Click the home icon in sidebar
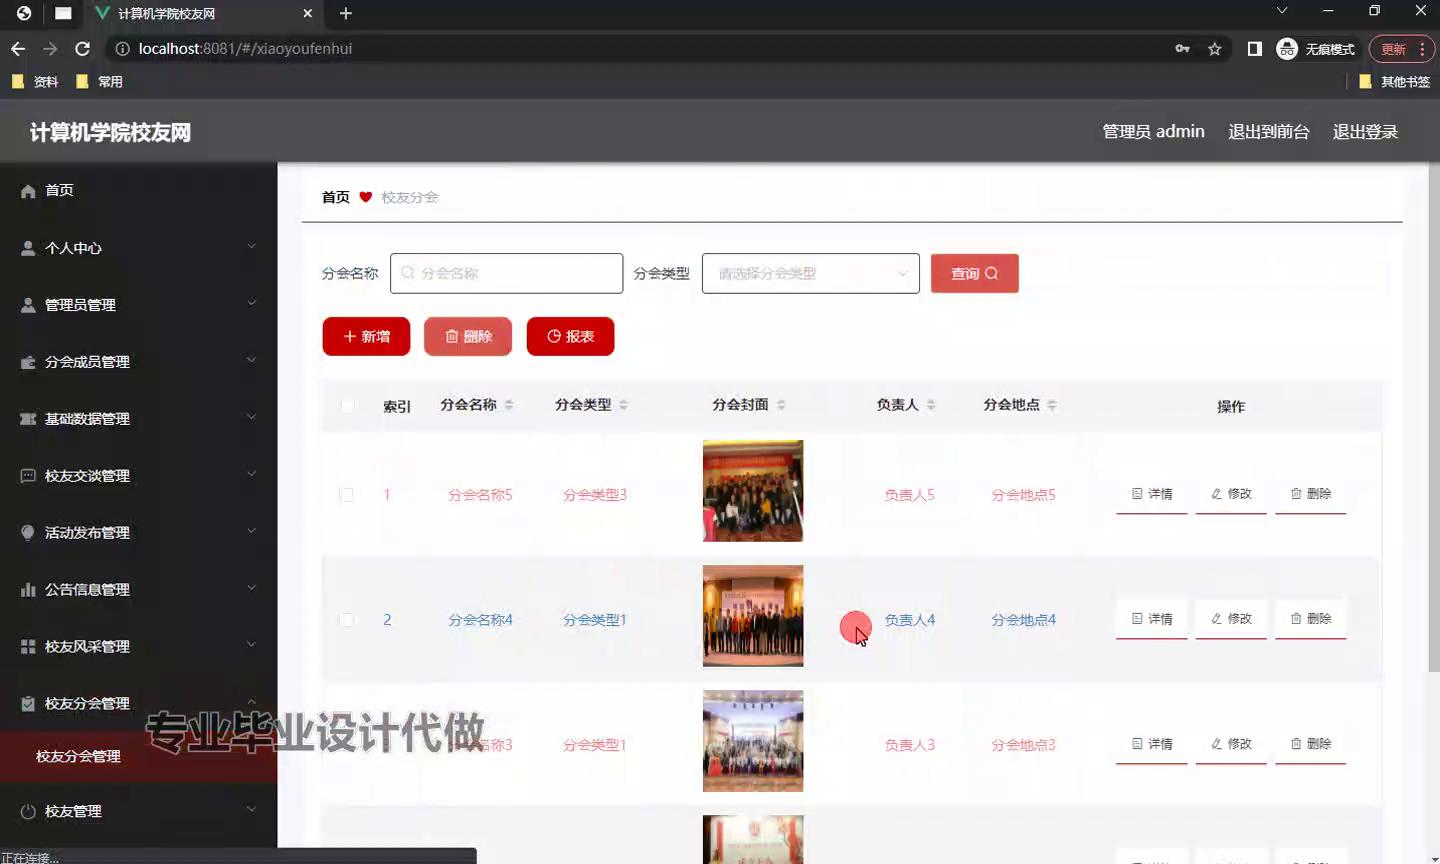 click(x=28, y=191)
